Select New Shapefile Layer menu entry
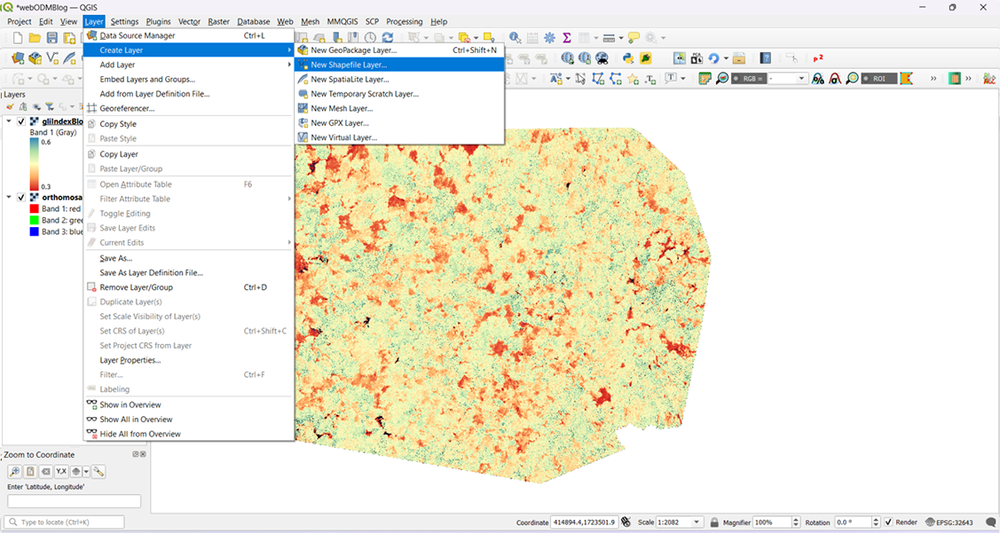Image resolution: width=1000 pixels, height=533 pixels. point(348,64)
